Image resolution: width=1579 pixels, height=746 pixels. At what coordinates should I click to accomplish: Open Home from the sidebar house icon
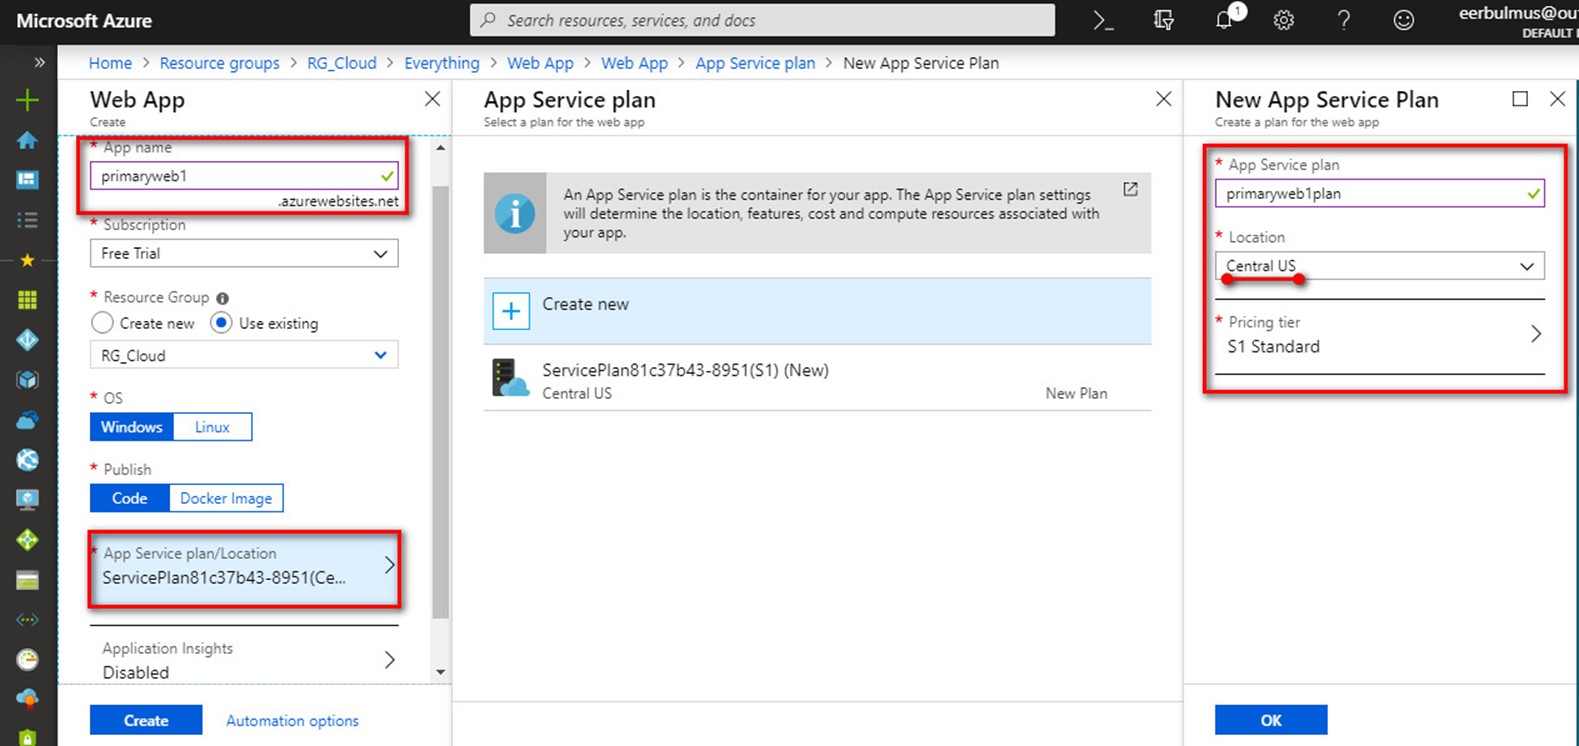tap(27, 140)
